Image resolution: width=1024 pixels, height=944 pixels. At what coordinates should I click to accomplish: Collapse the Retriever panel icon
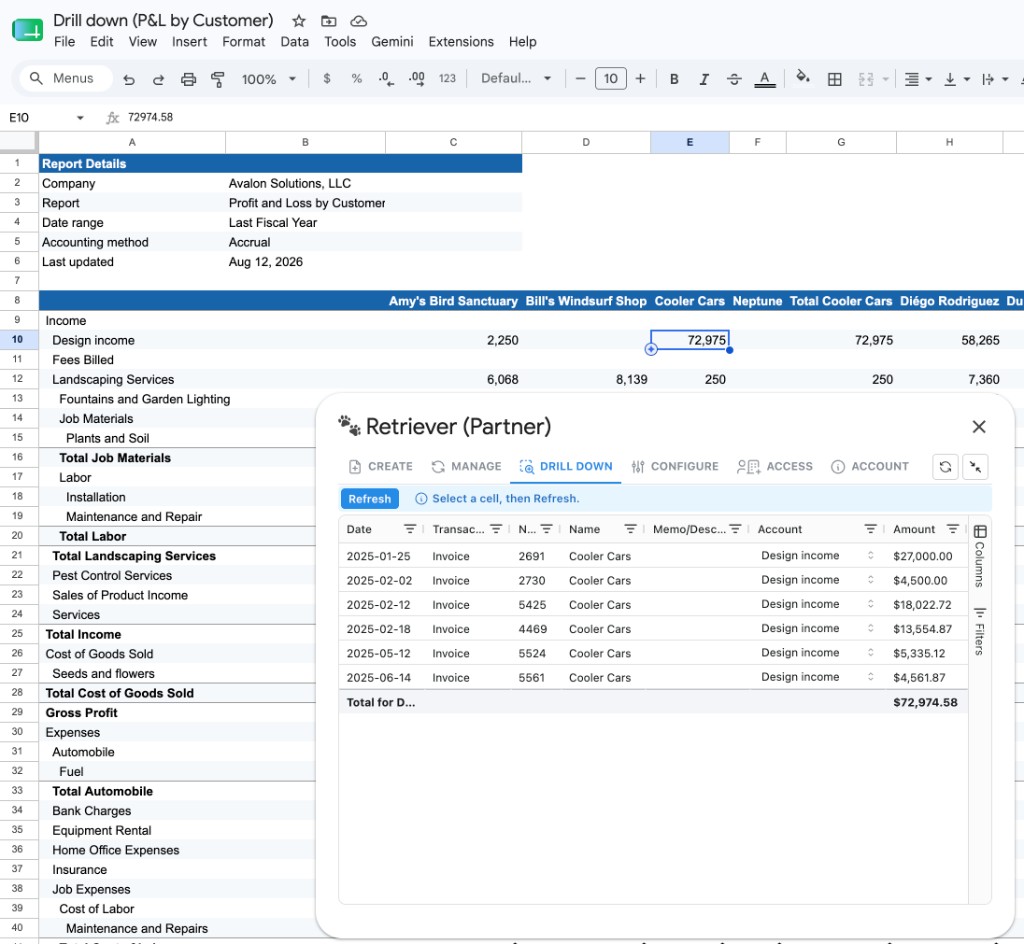(x=975, y=466)
